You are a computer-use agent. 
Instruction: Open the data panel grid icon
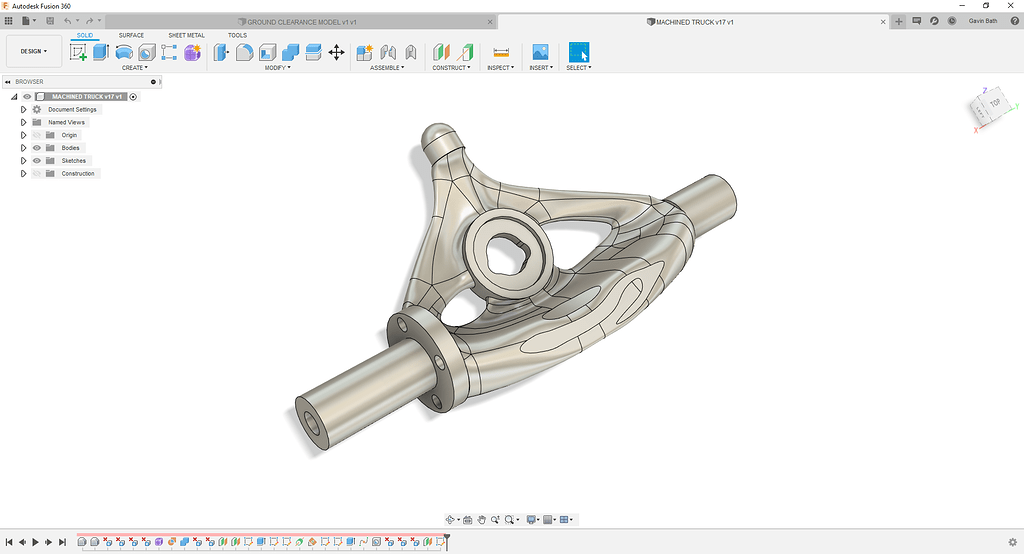[8, 21]
